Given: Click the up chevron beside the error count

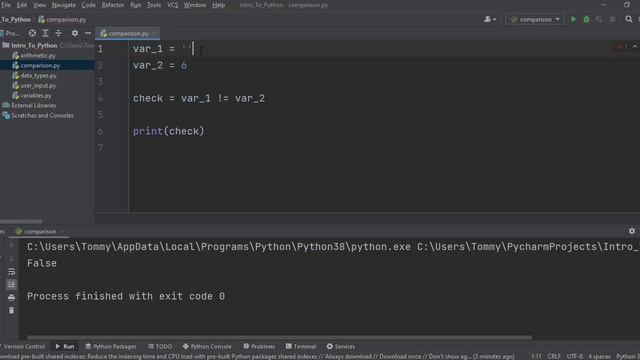Looking at the screenshot, I should pyautogui.click(x=635, y=47).
